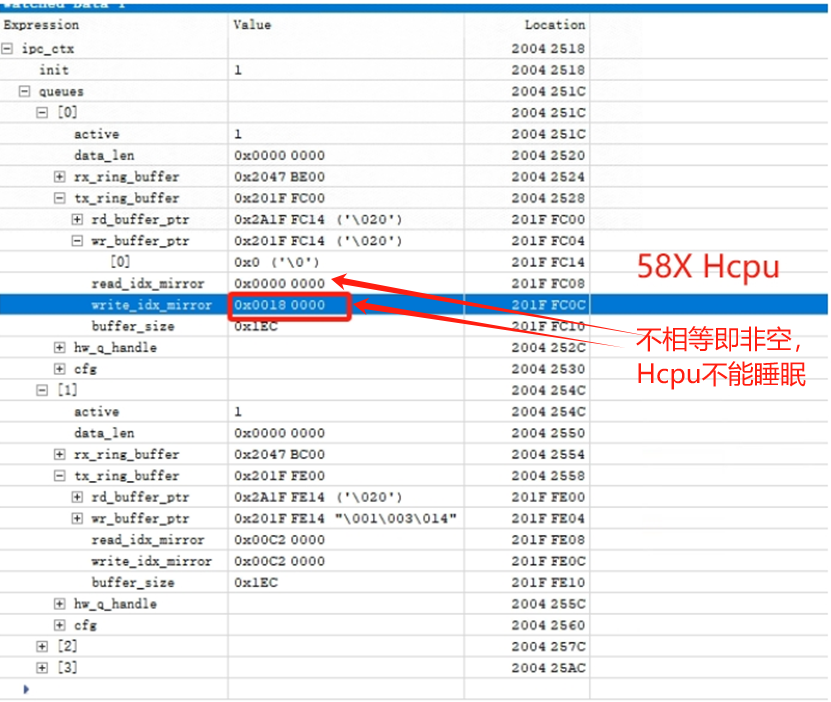The height and width of the screenshot is (702, 831).
Task: Expand cfg at location 2004 2530
Action: [60, 369]
